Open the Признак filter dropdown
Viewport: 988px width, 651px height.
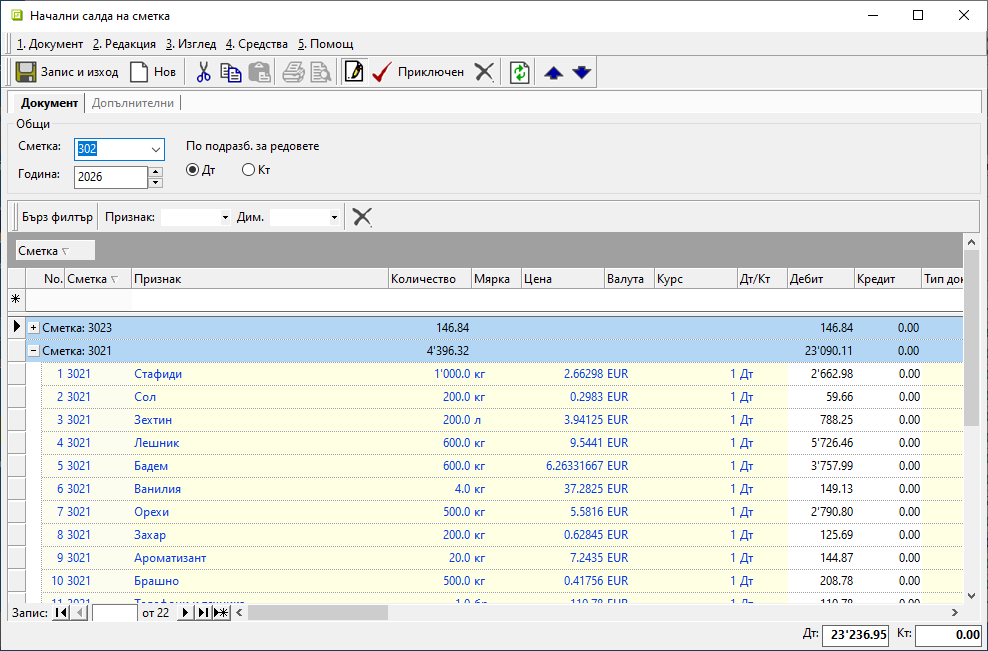pyautogui.click(x=225, y=217)
